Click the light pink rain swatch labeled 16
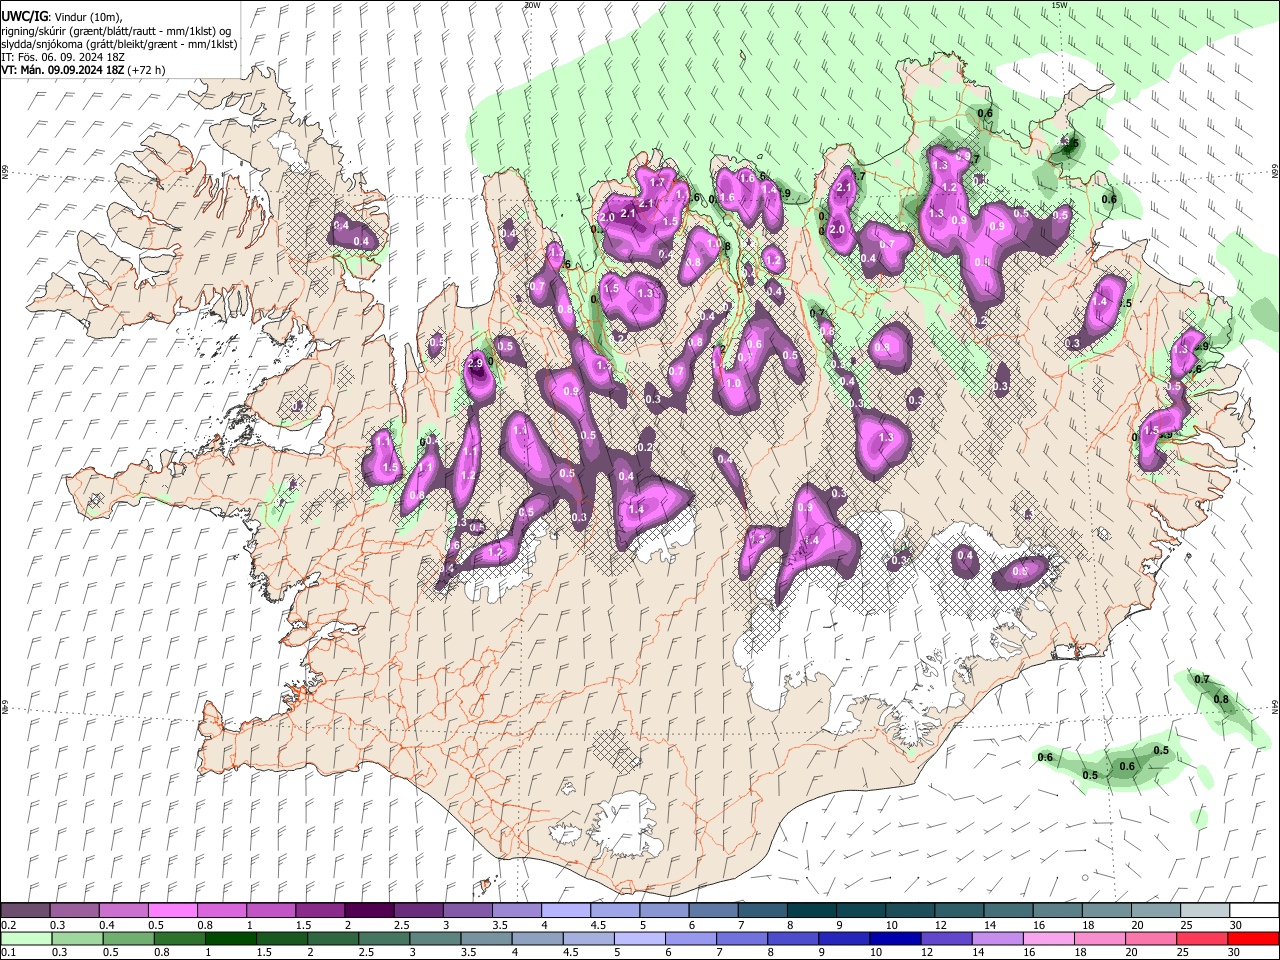 (1048, 939)
